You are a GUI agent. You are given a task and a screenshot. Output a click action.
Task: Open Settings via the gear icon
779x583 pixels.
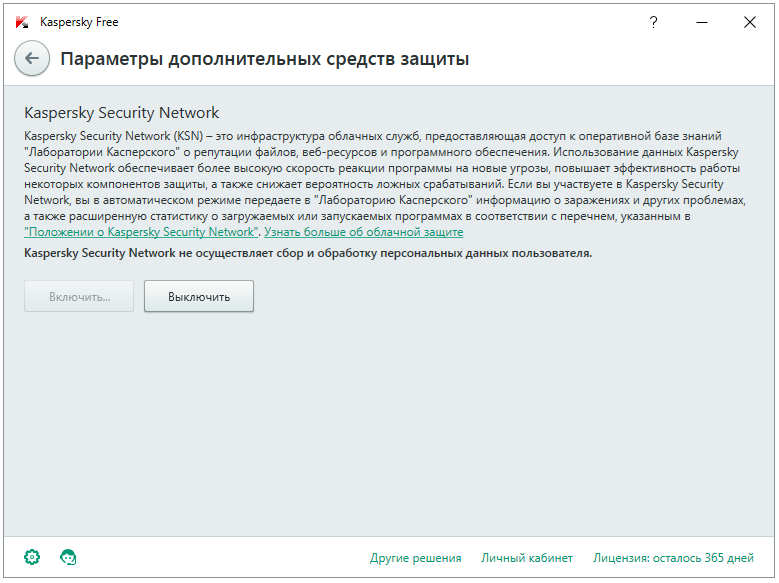click(x=32, y=557)
